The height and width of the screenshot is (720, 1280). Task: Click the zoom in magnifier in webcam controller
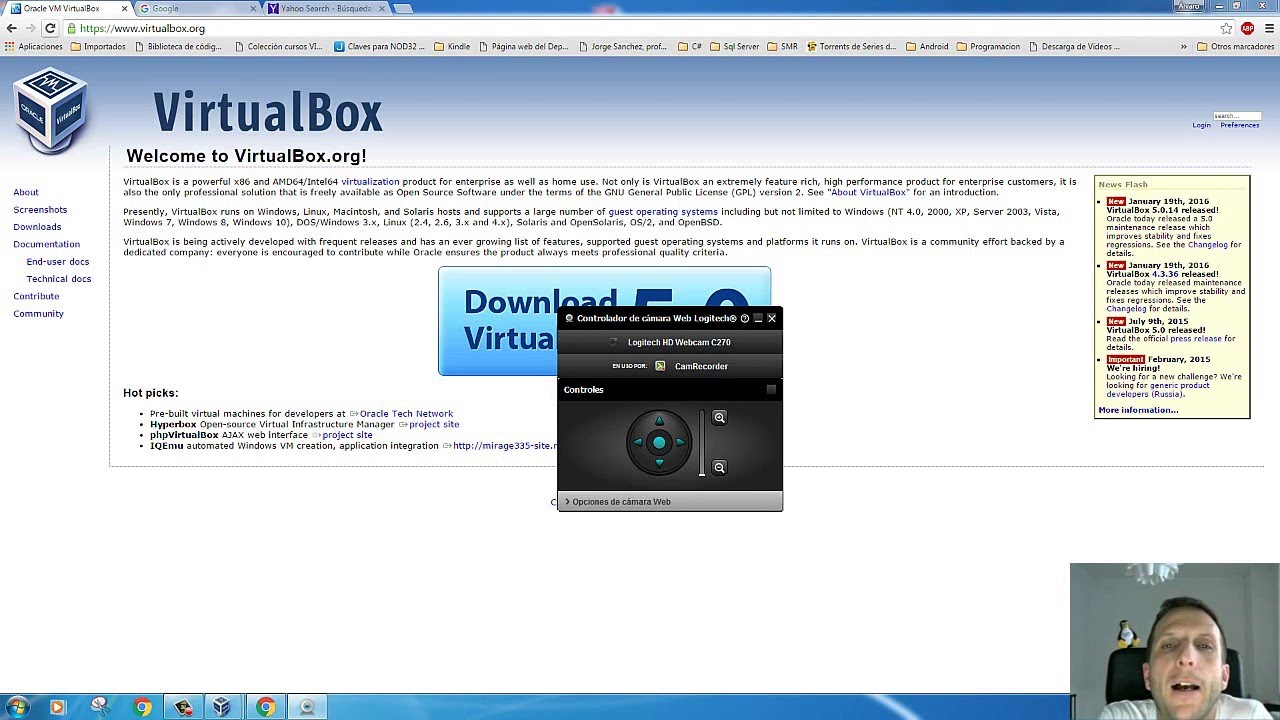click(719, 418)
